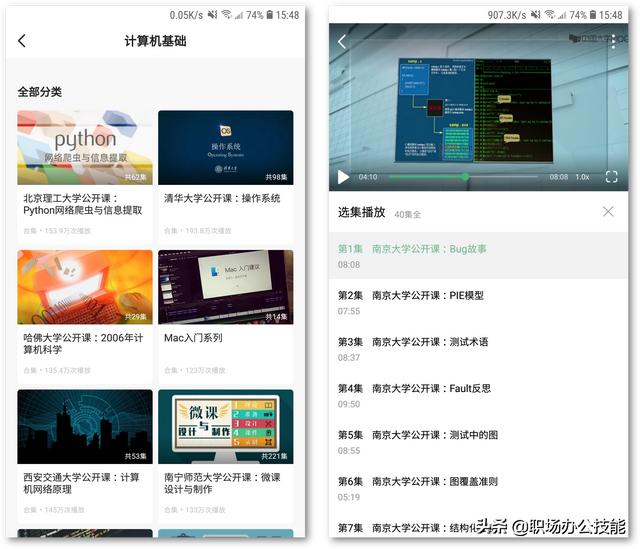Screen dimensions: 640x549
Task: Change the 1.0x playback speed
Action: (582, 177)
